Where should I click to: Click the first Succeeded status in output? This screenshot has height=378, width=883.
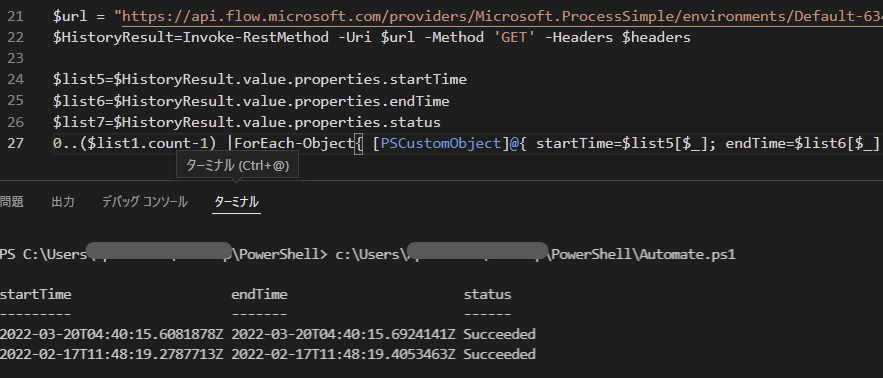tap(500, 334)
